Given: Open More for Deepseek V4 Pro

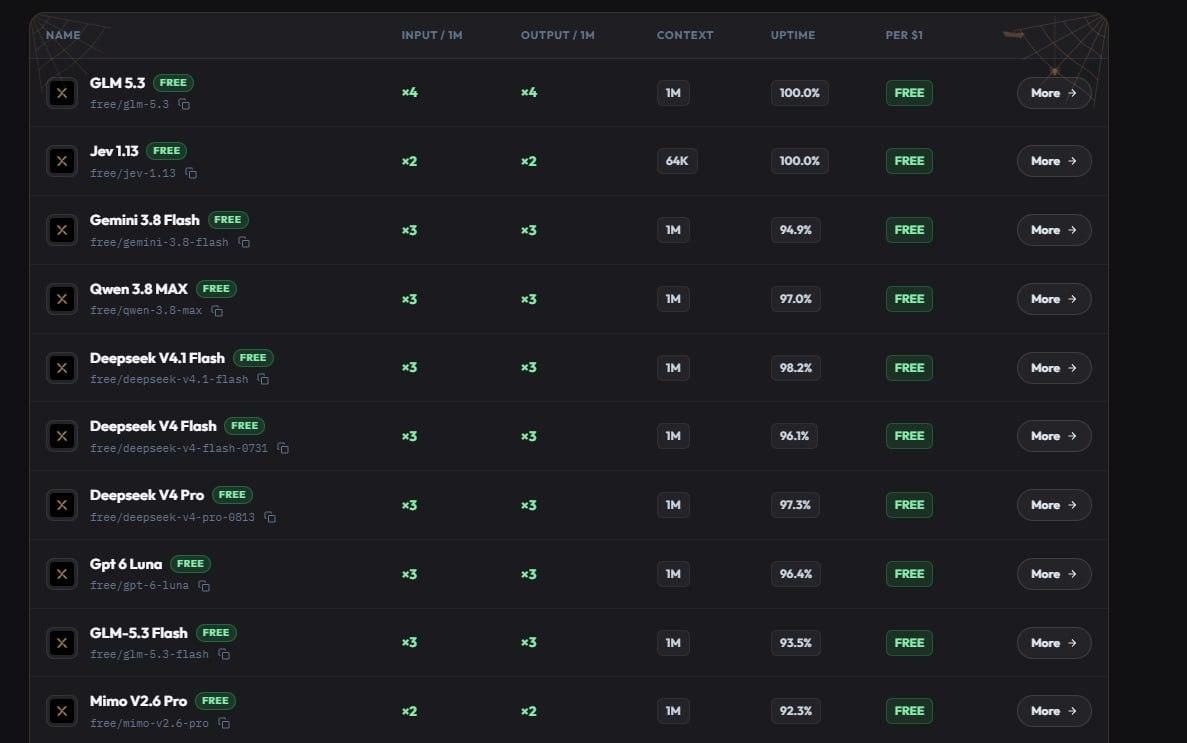Looking at the screenshot, I should [x=1054, y=505].
